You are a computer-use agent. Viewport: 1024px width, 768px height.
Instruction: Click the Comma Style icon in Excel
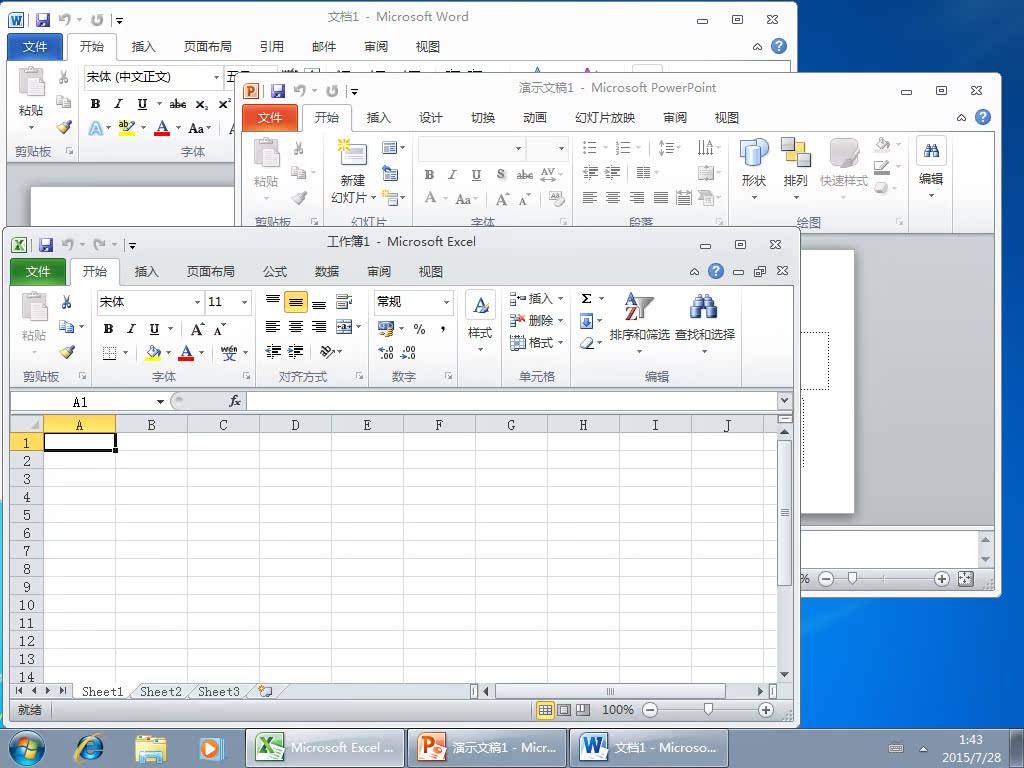[x=443, y=328]
